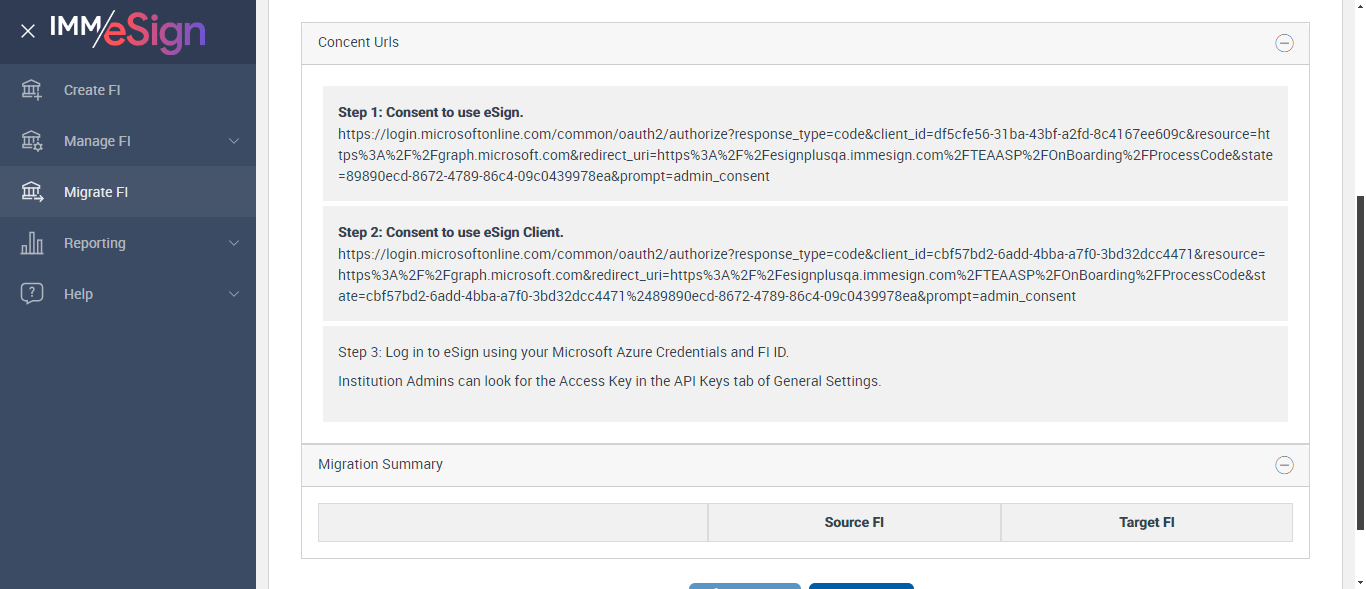Click the page vertical scrollbar thumb
1366x589 pixels.
(1359, 360)
